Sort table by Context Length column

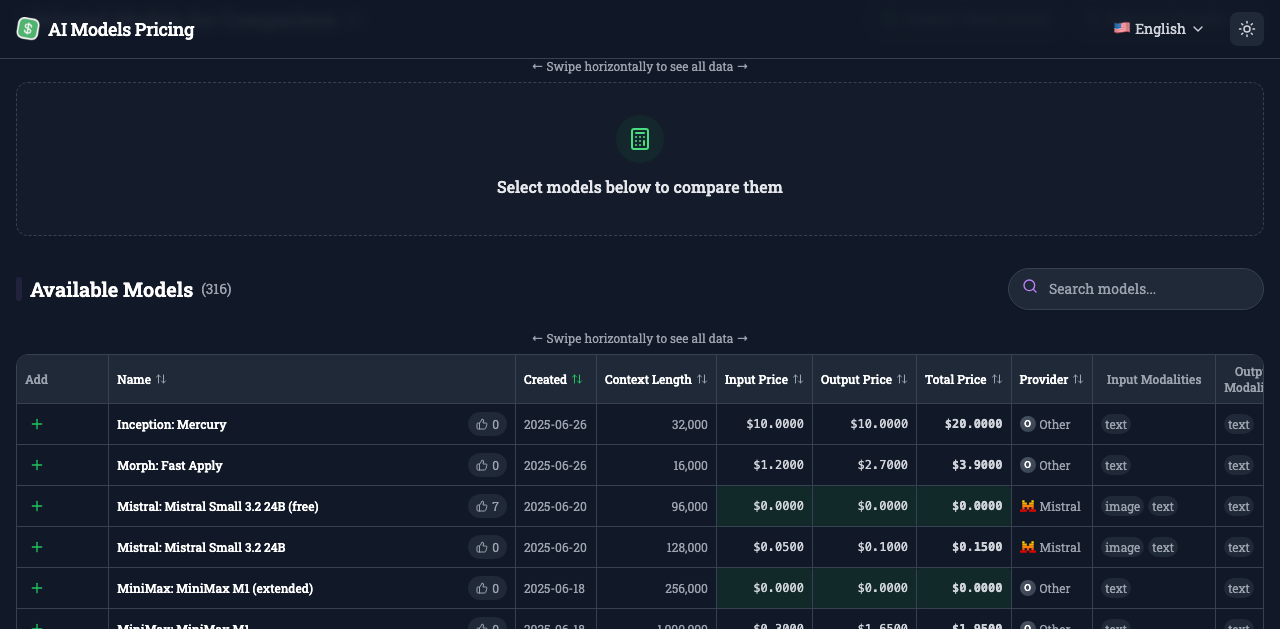(x=656, y=380)
